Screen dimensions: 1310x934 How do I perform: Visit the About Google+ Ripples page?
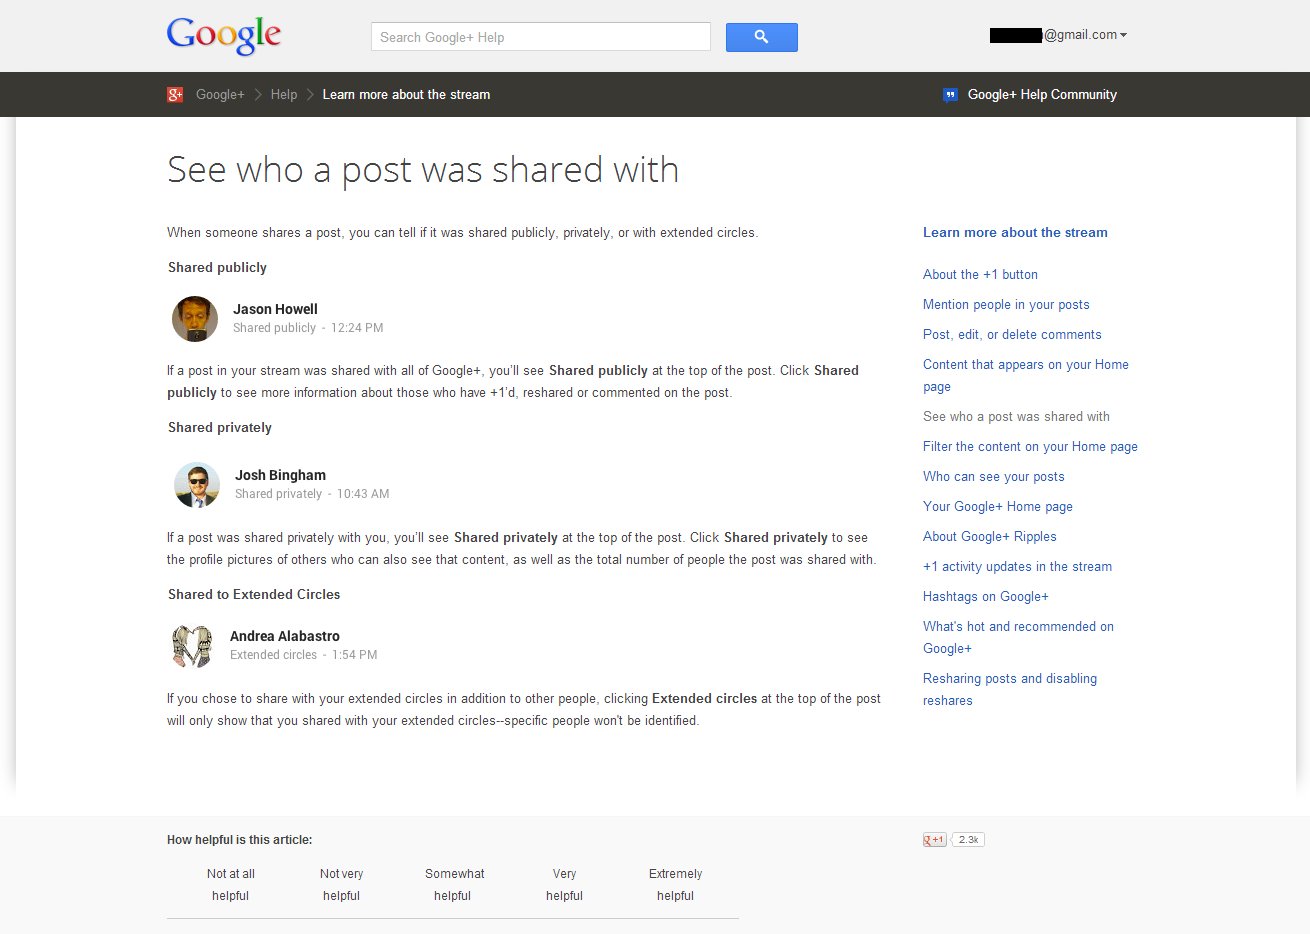coord(989,536)
